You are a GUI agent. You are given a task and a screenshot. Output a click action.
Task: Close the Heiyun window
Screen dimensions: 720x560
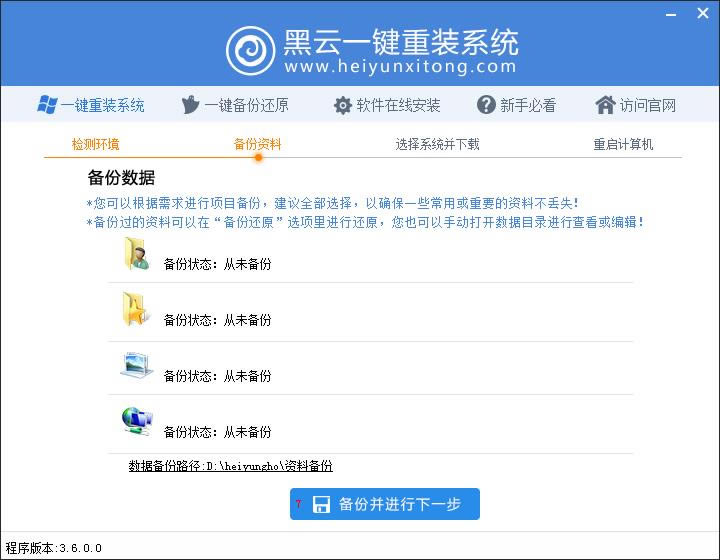pyautogui.click(x=703, y=13)
